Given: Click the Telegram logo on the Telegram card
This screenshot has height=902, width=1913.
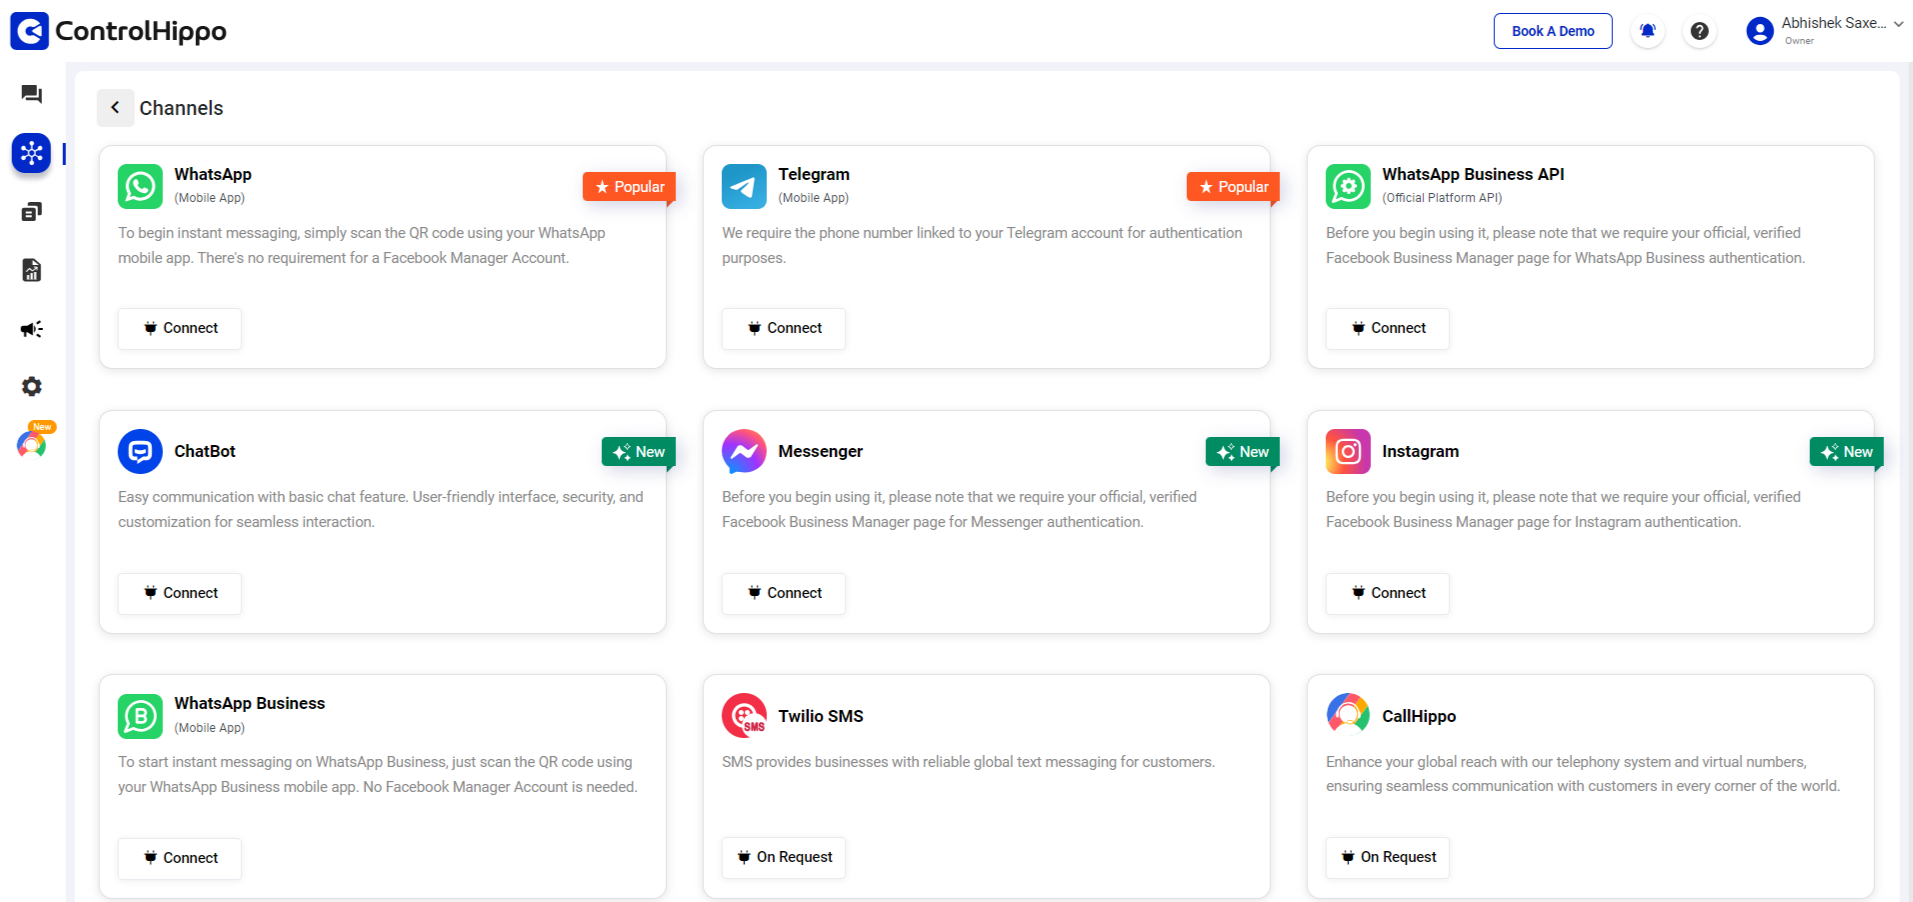Looking at the screenshot, I should tap(743, 186).
